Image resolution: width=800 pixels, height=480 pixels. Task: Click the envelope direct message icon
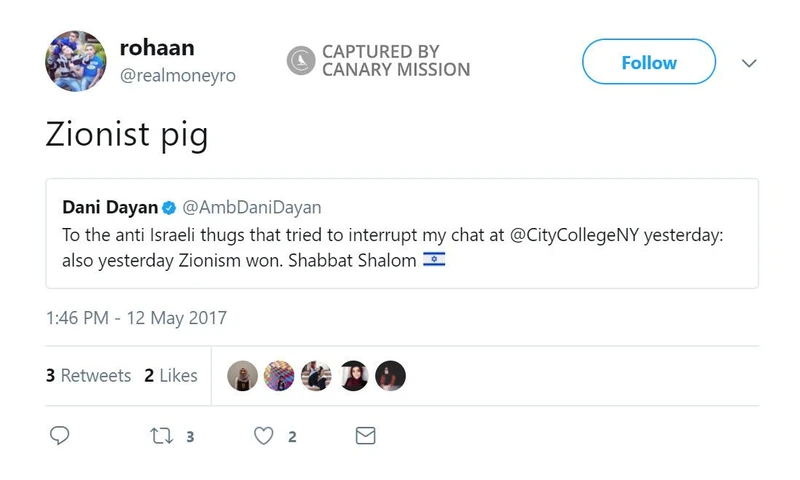pos(366,436)
